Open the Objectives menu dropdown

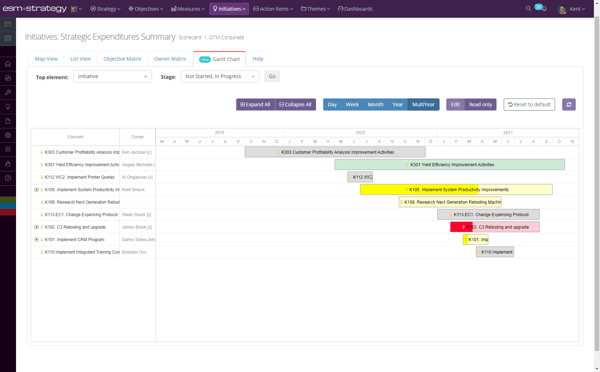145,9
